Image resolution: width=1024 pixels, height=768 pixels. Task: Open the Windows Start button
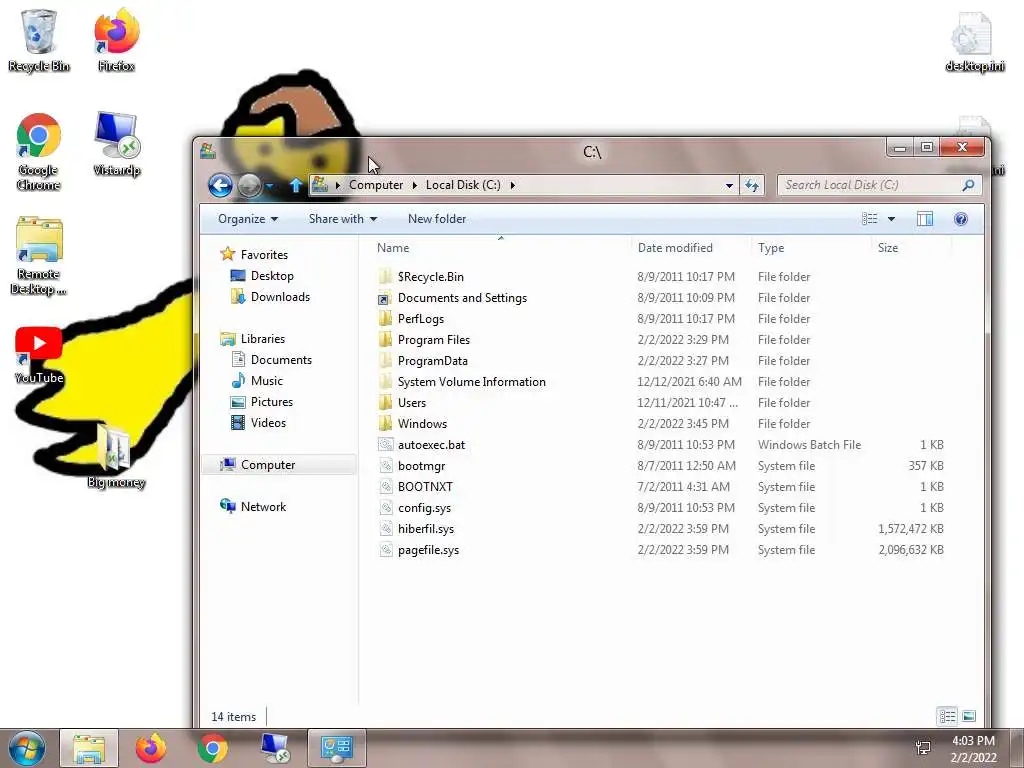[27, 748]
